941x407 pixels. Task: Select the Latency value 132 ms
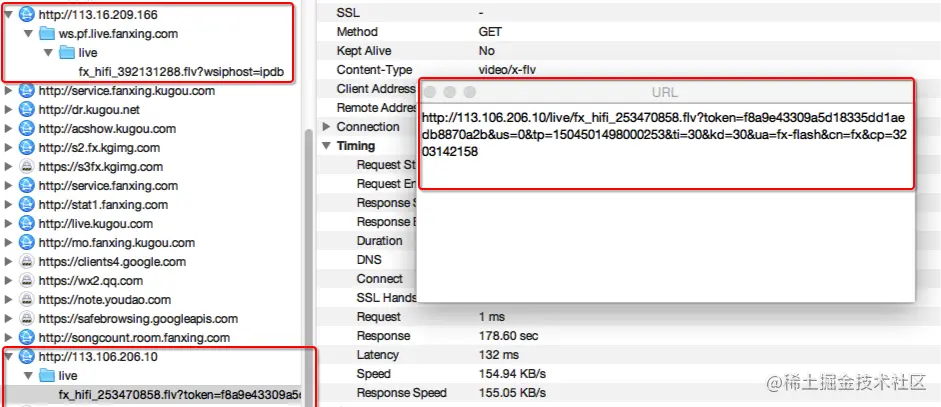point(498,355)
